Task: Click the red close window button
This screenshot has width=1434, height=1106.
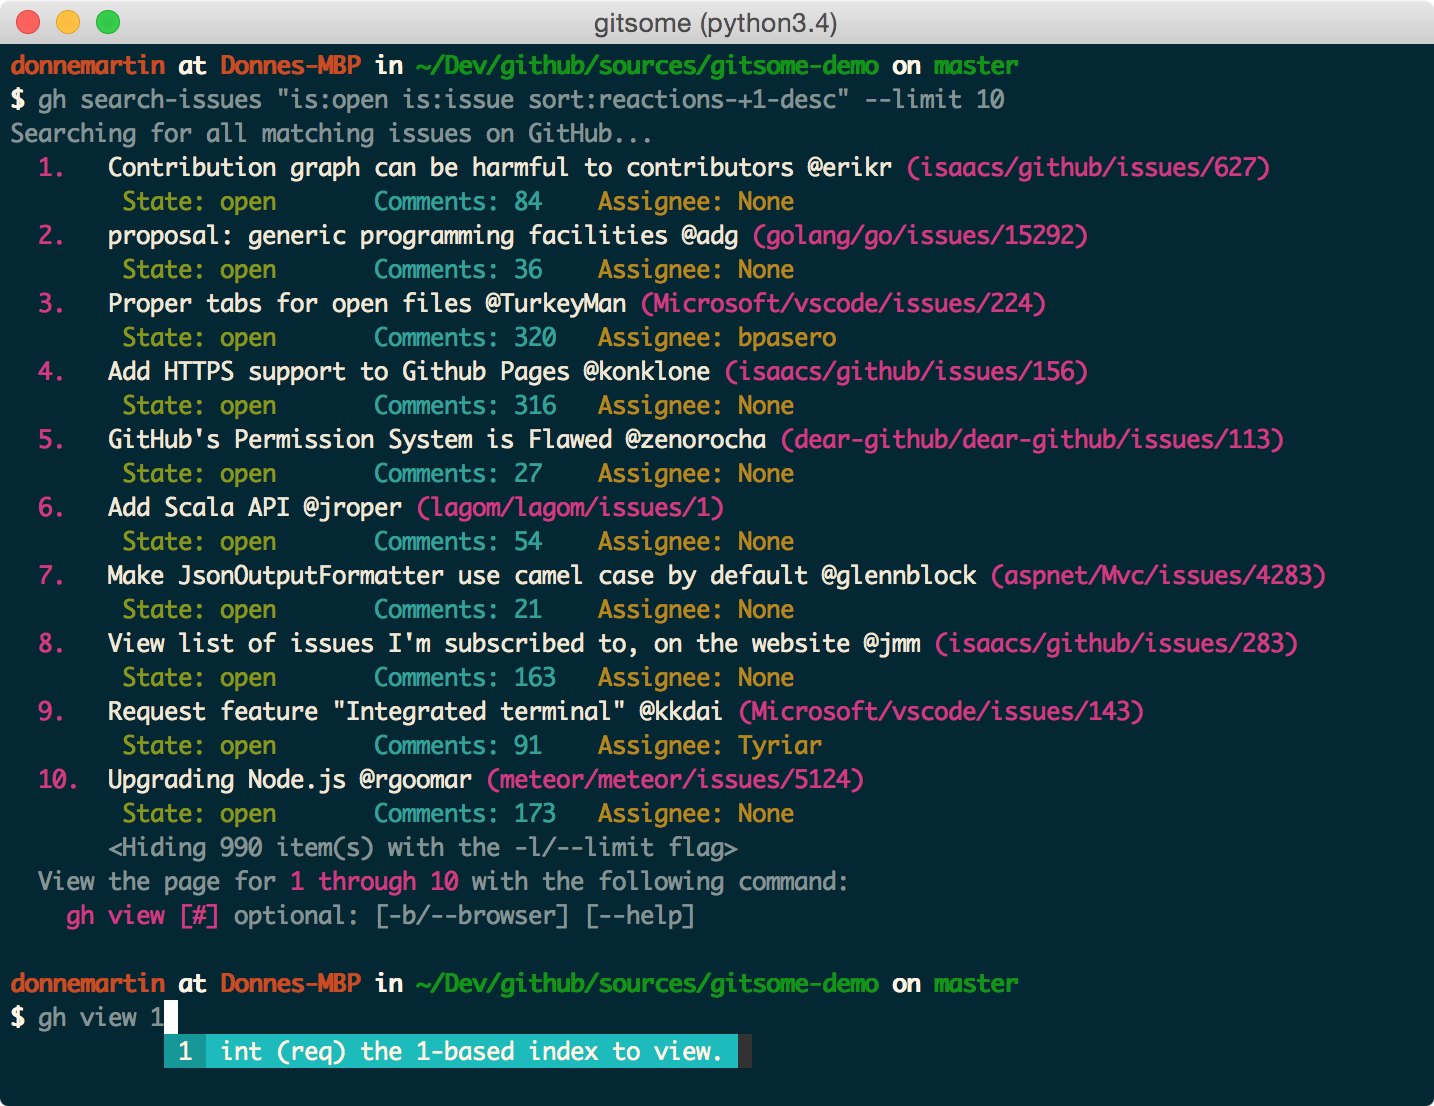Action: pyautogui.click(x=28, y=22)
